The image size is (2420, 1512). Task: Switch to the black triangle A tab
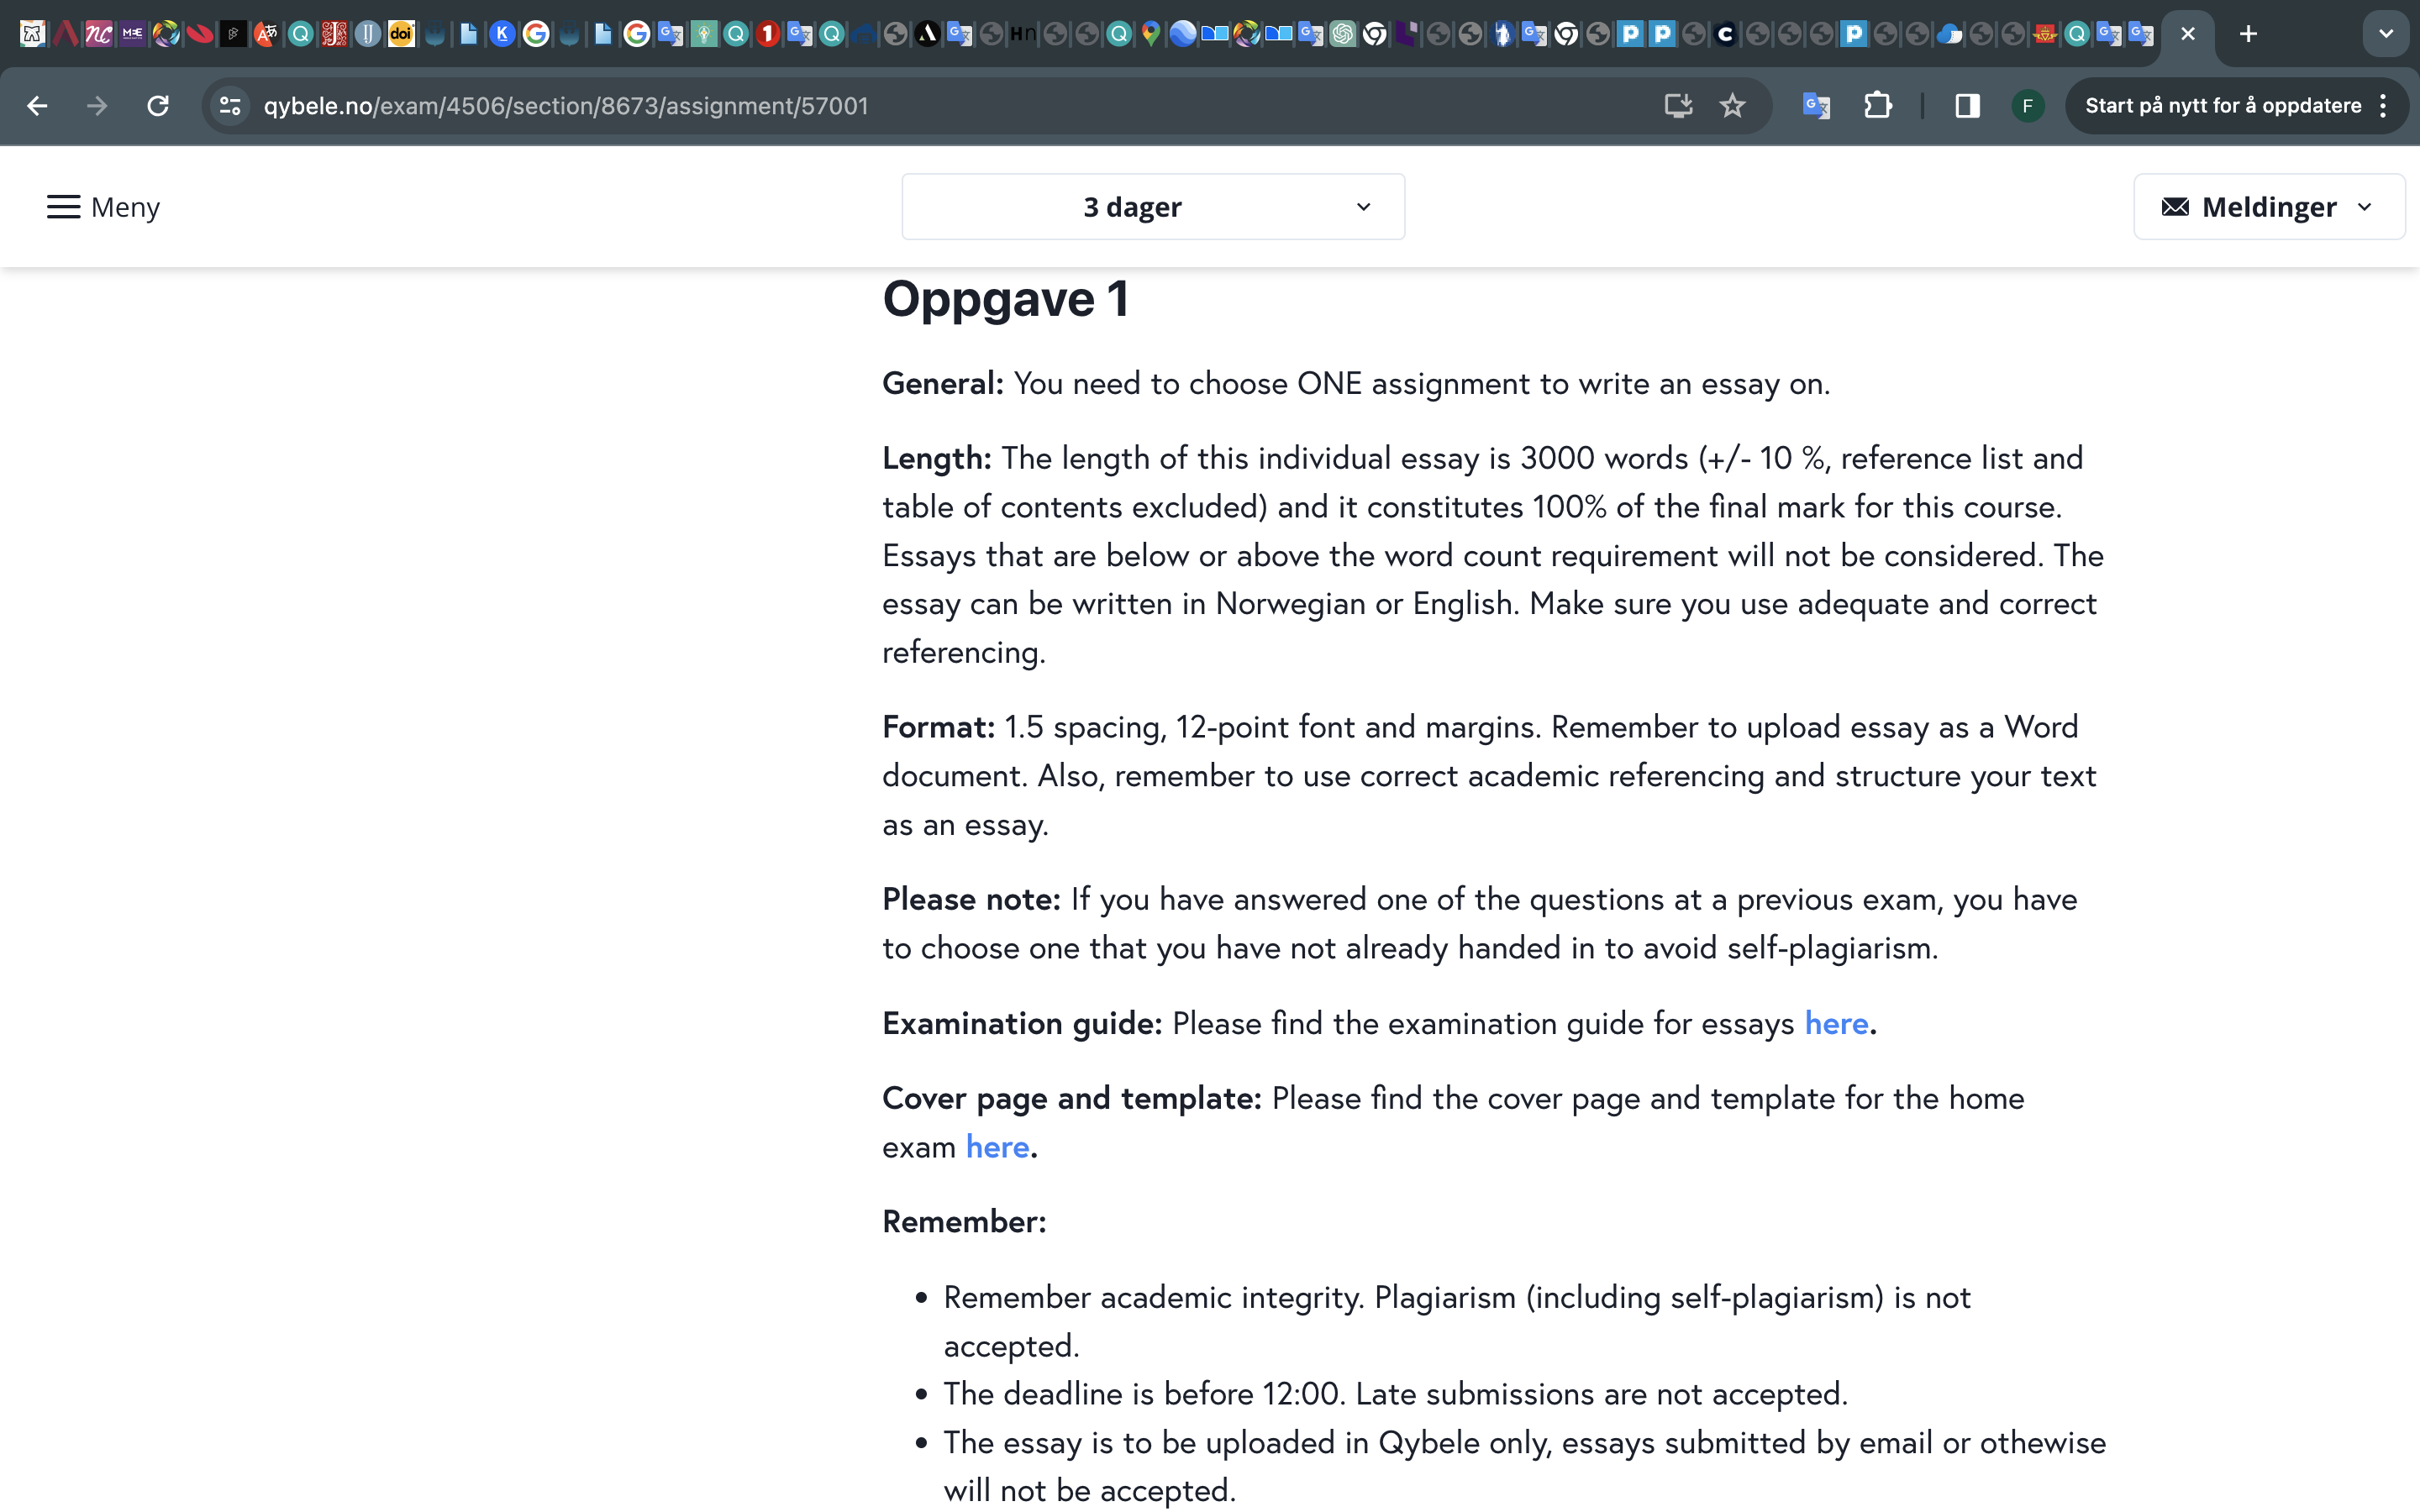(927, 34)
